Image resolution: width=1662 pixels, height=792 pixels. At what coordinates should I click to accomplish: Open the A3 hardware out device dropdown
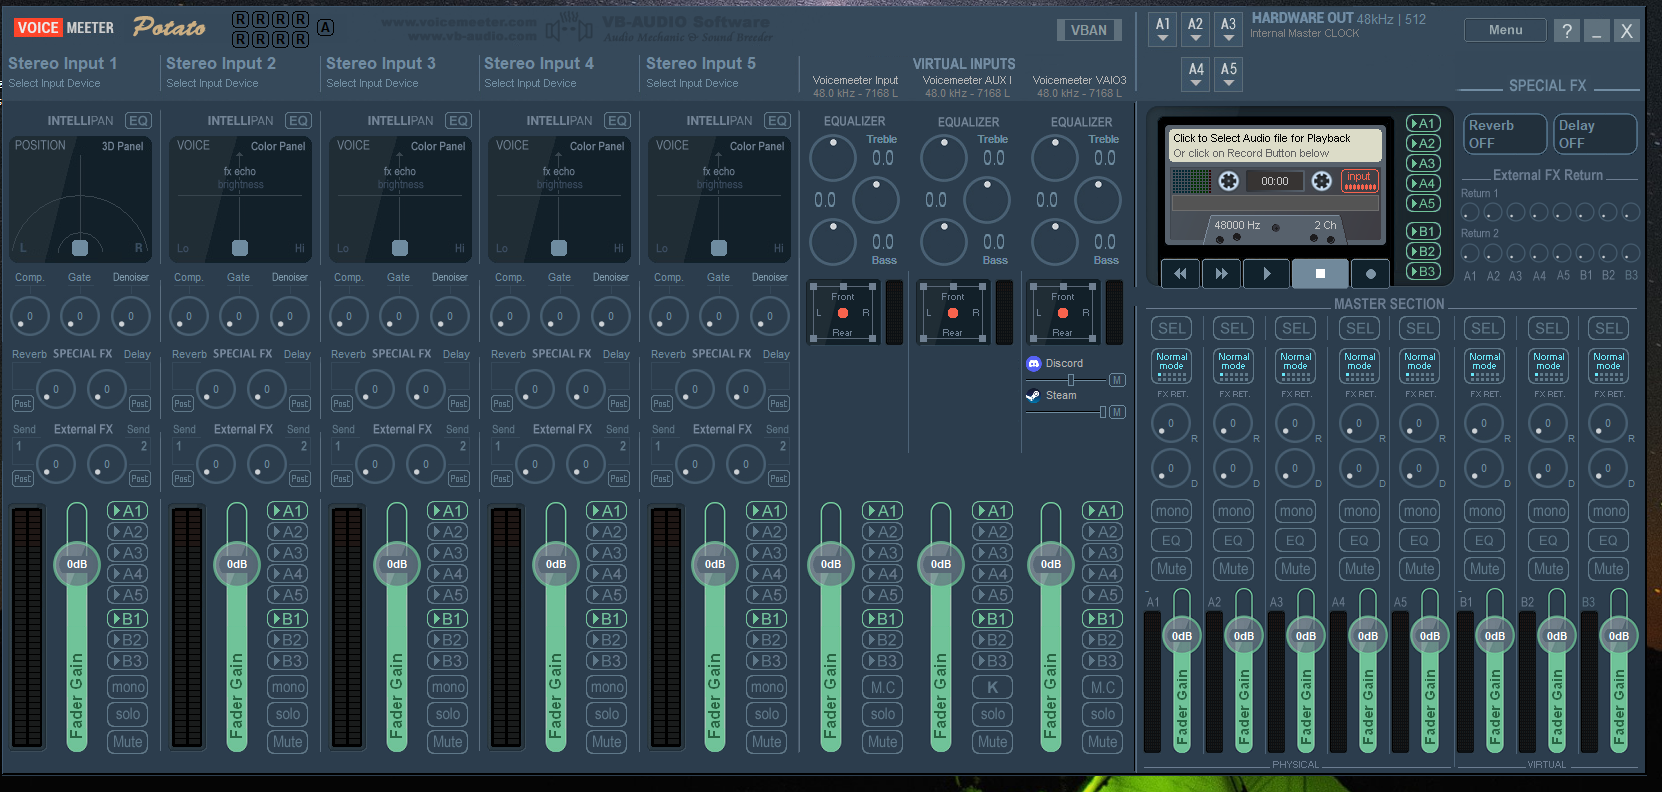[1228, 29]
